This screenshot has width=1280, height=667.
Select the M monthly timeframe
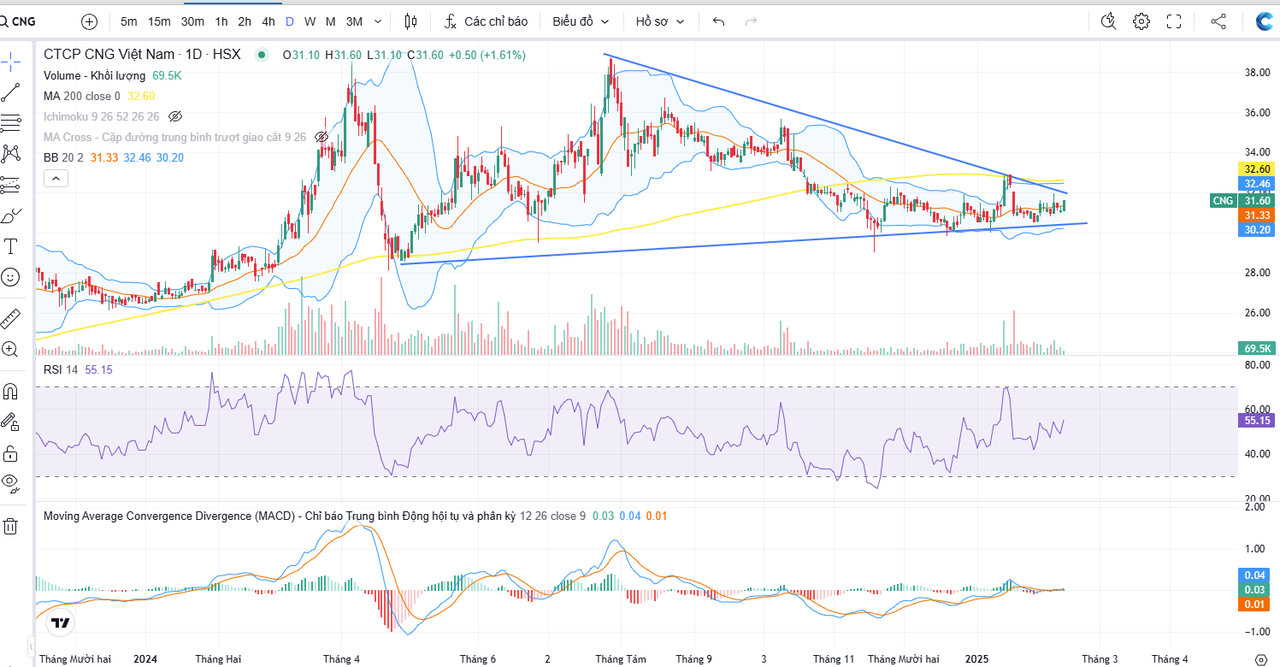point(330,21)
